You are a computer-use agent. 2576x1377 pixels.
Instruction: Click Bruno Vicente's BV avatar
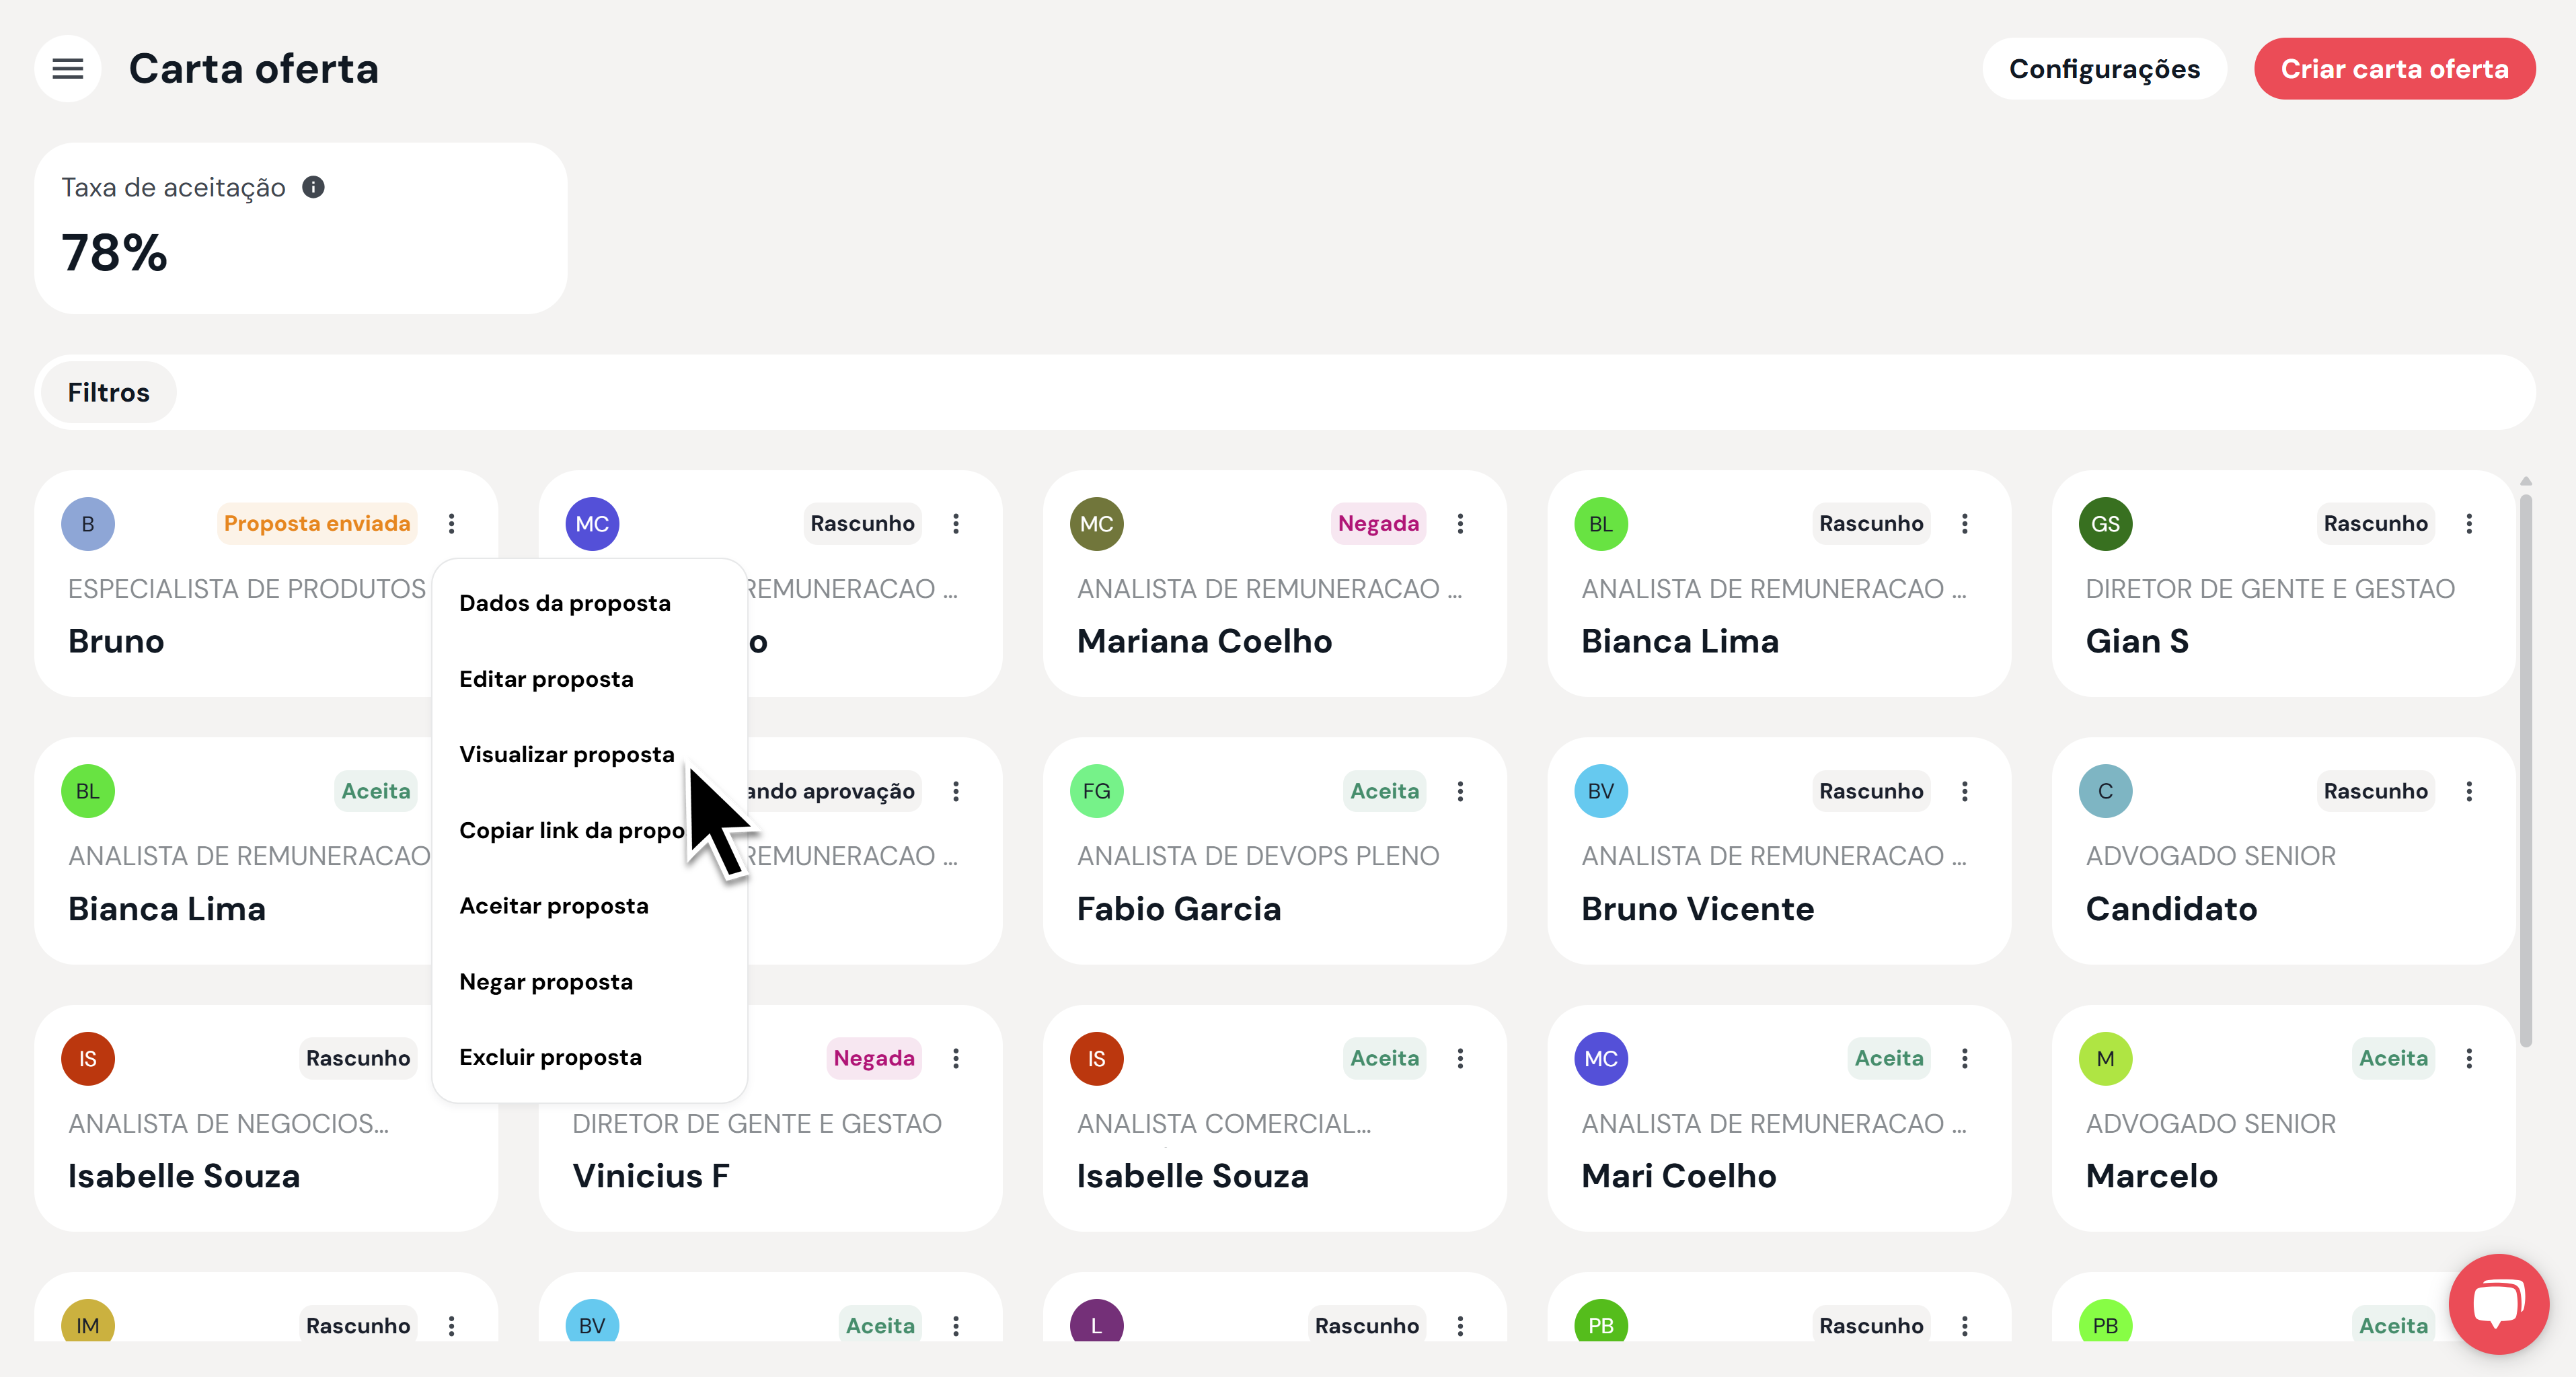pyautogui.click(x=1601, y=791)
